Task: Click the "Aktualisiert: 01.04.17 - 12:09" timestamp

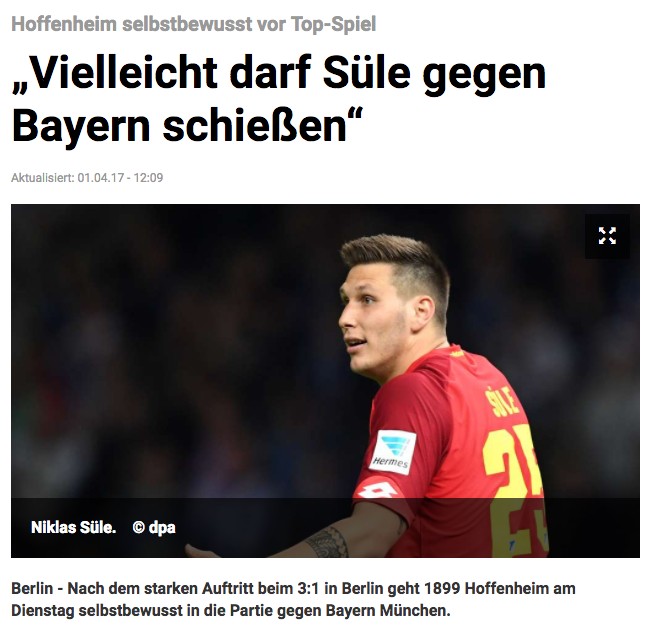Action: [x=87, y=178]
